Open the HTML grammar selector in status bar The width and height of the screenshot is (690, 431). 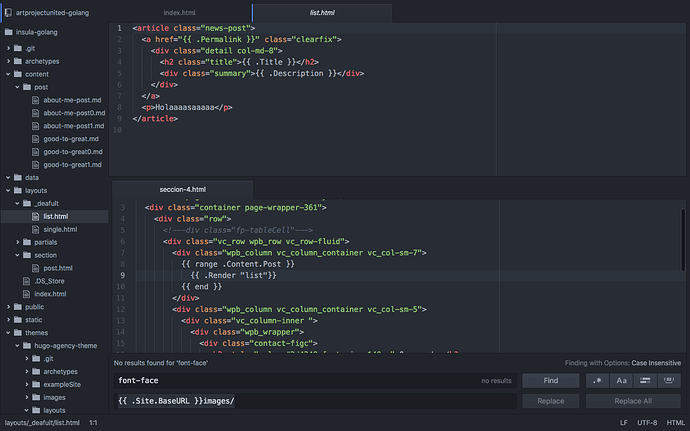point(676,423)
